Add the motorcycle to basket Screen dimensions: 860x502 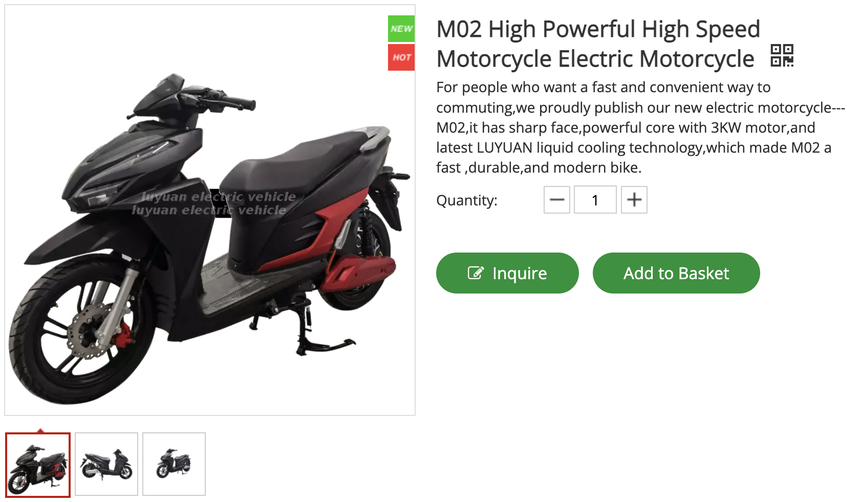[x=676, y=273]
